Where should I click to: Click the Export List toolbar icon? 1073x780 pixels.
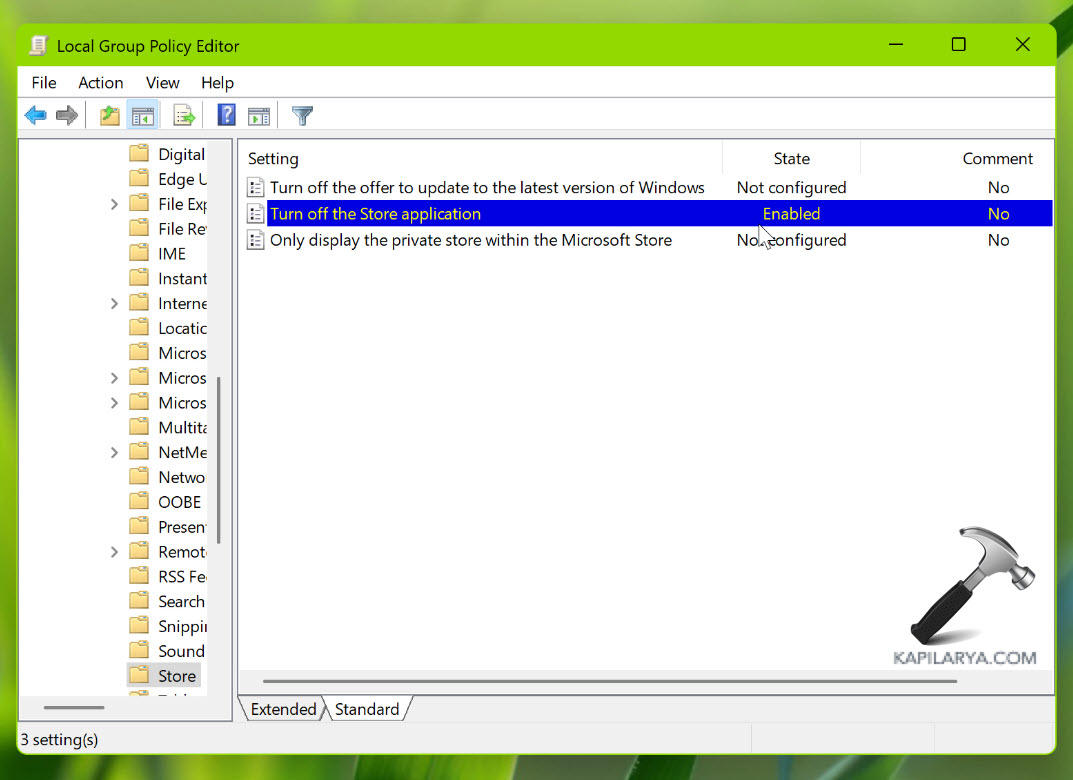click(x=184, y=116)
